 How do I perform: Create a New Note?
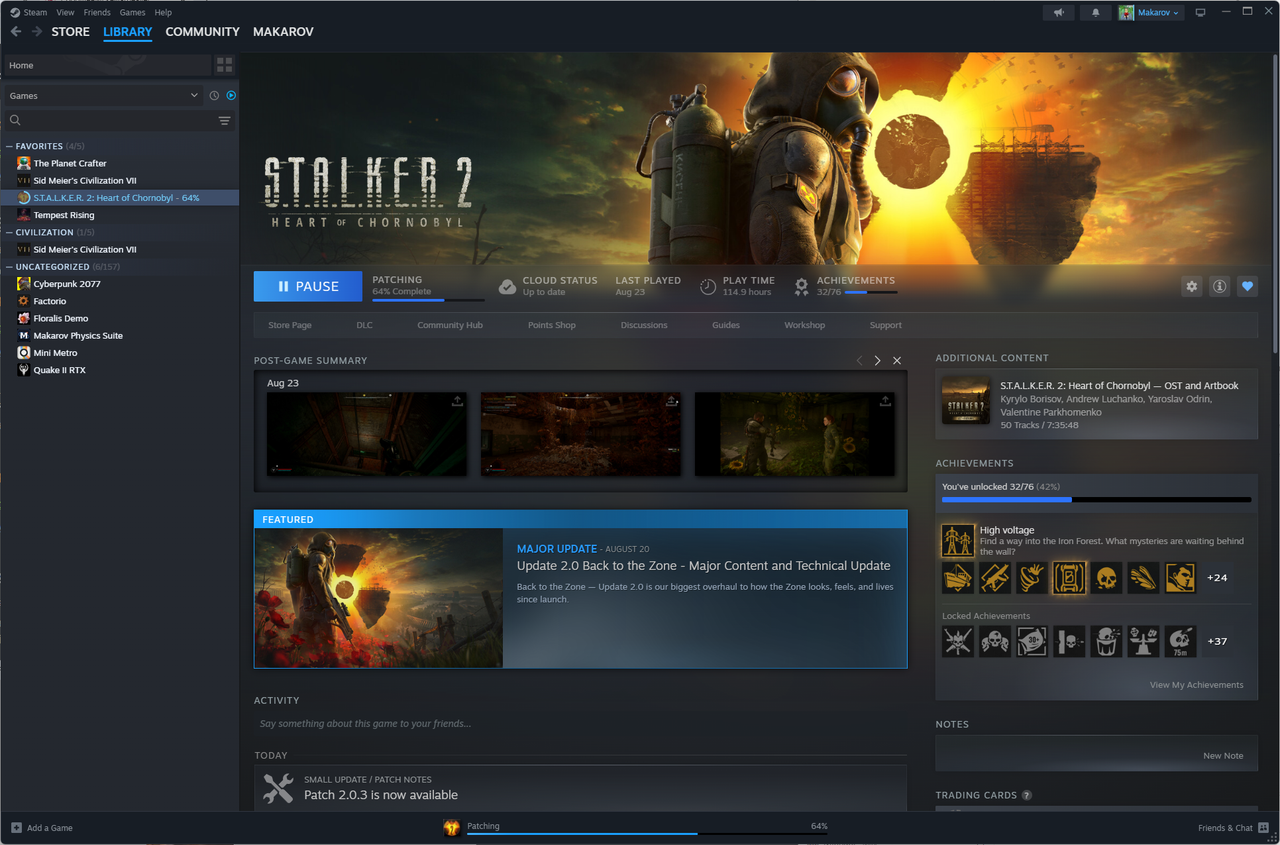[1223, 756]
